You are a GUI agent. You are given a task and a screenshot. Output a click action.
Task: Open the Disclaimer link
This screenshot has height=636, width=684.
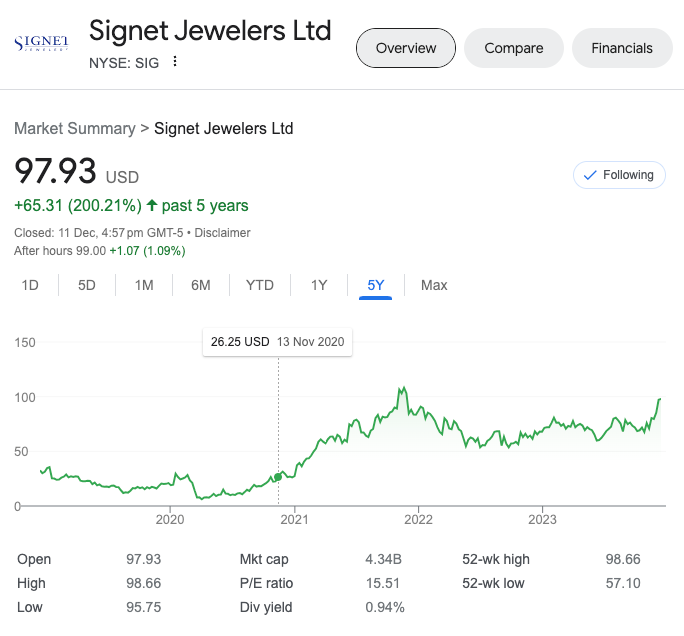[222, 233]
